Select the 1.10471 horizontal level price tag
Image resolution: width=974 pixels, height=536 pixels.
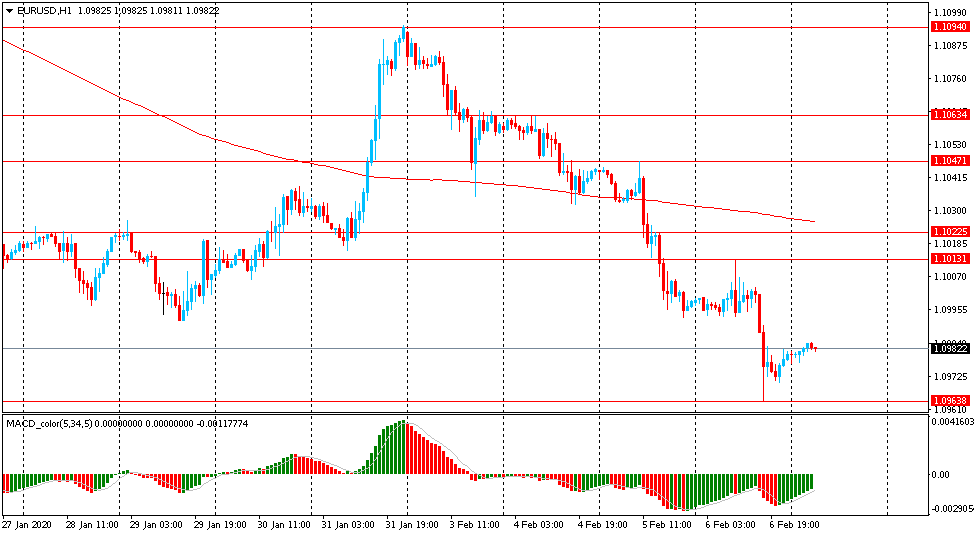(x=949, y=160)
